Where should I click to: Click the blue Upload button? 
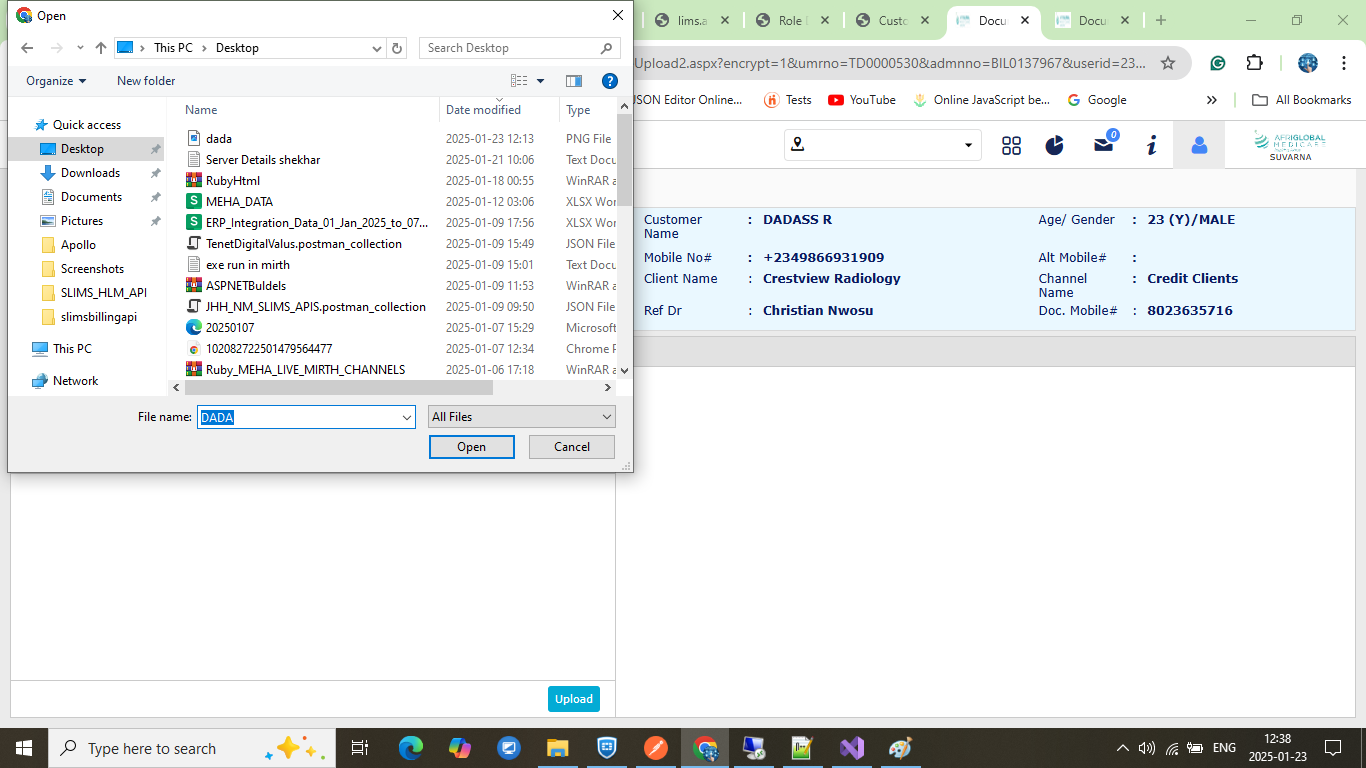tap(573, 699)
